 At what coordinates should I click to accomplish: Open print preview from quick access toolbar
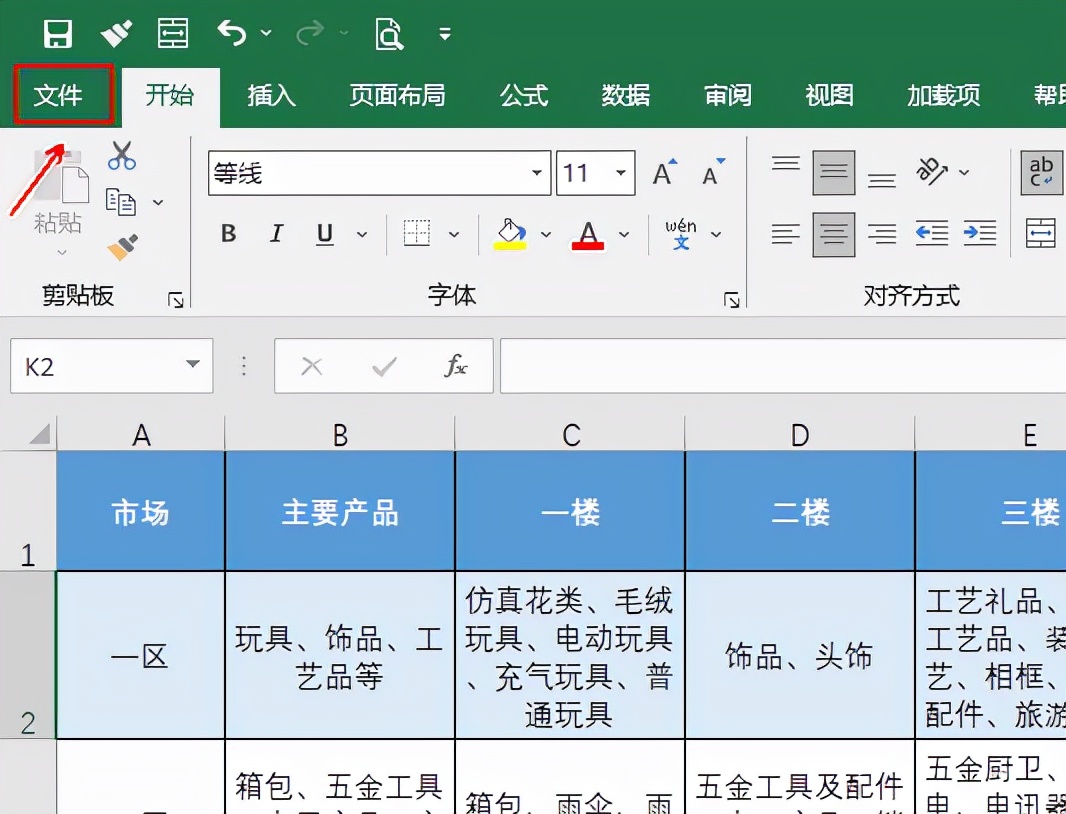386,33
